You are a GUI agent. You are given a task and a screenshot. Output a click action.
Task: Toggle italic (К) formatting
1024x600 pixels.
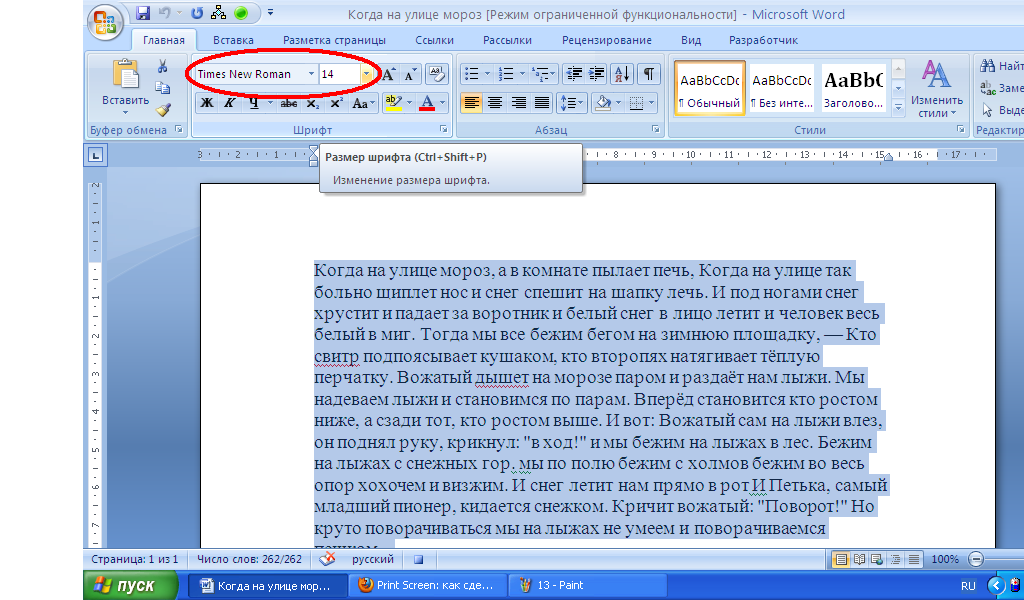pos(230,103)
